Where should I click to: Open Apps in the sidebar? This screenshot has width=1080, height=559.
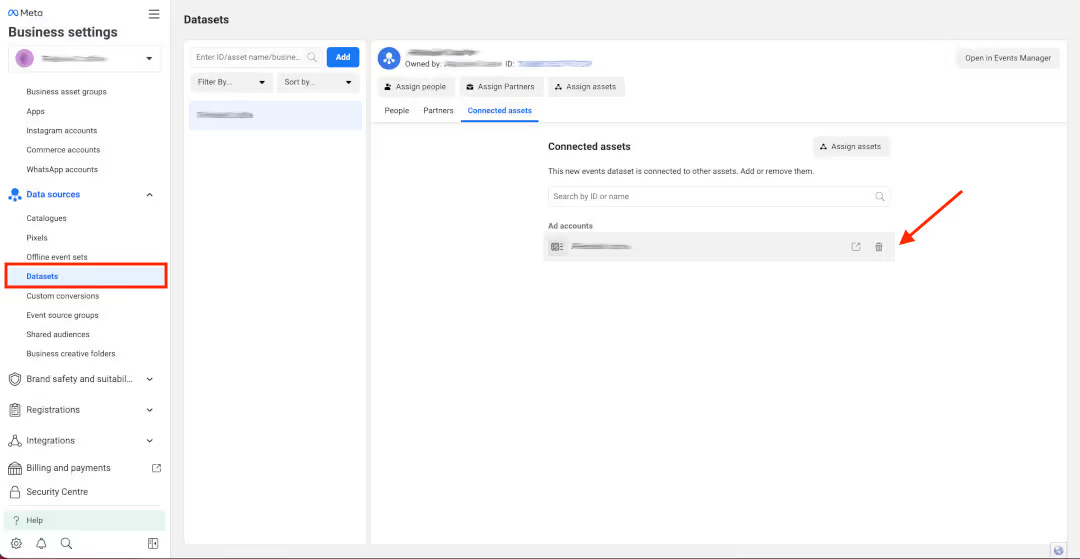[35, 111]
